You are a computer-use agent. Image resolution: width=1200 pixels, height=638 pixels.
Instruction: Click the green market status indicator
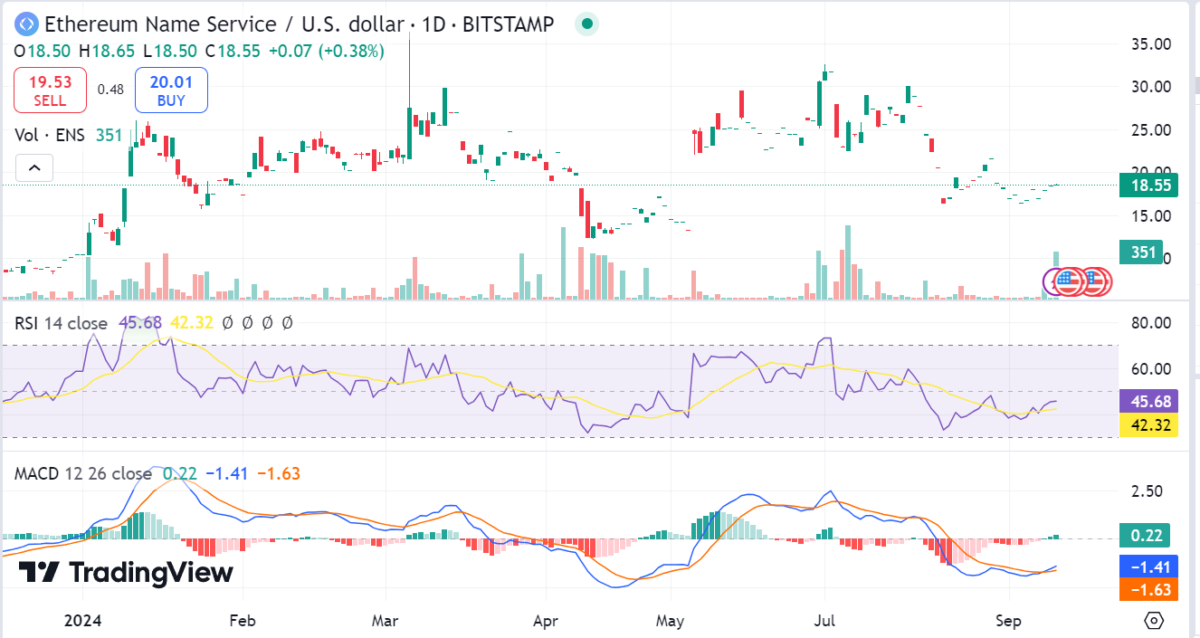(x=587, y=24)
